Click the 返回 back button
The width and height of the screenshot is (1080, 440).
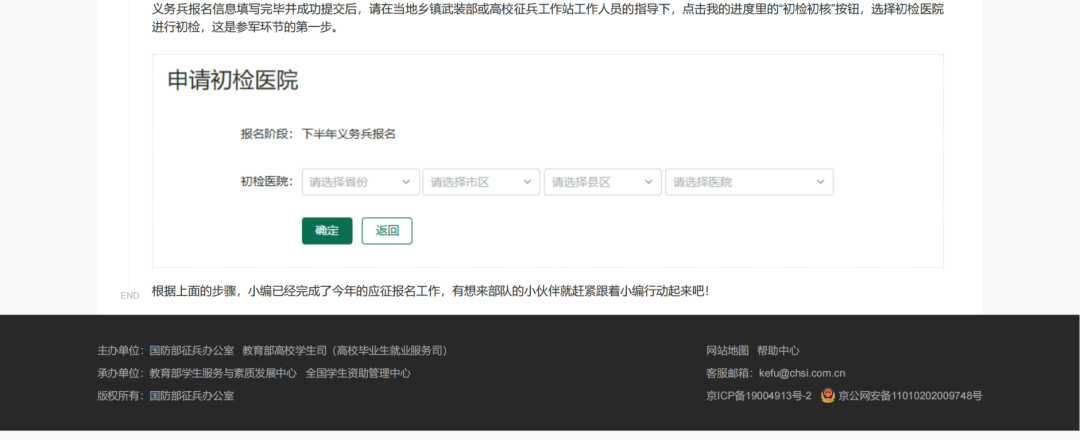pyautogui.click(x=387, y=231)
